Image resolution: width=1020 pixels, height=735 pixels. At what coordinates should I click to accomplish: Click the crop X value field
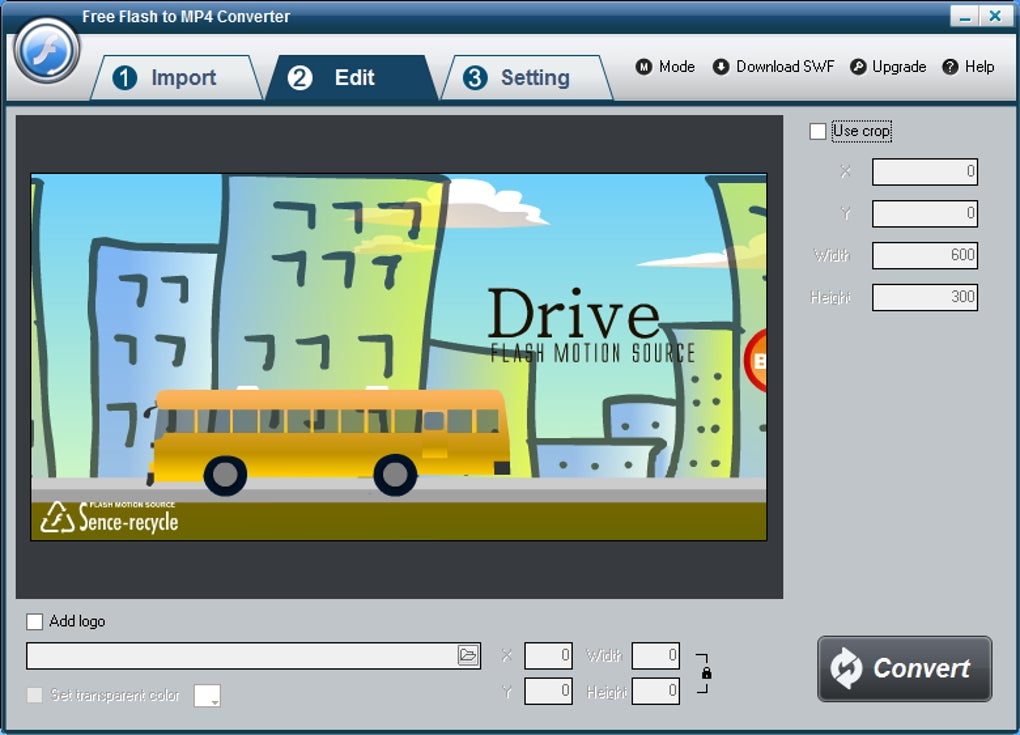[x=924, y=172]
